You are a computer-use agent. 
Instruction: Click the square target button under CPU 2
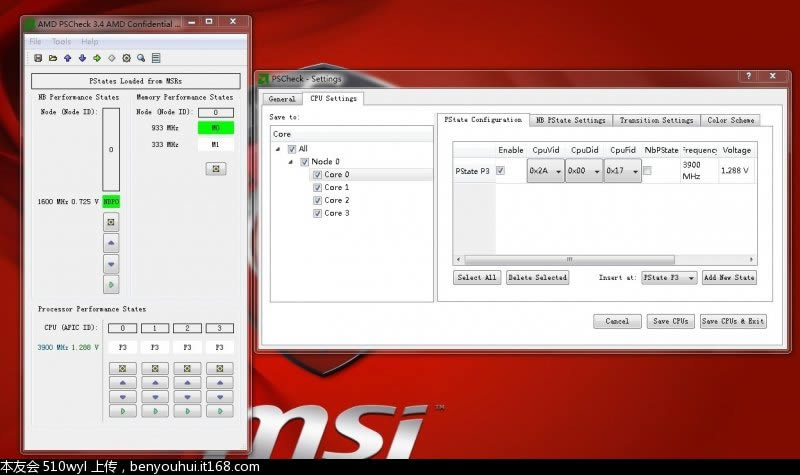tap(187, 368)
